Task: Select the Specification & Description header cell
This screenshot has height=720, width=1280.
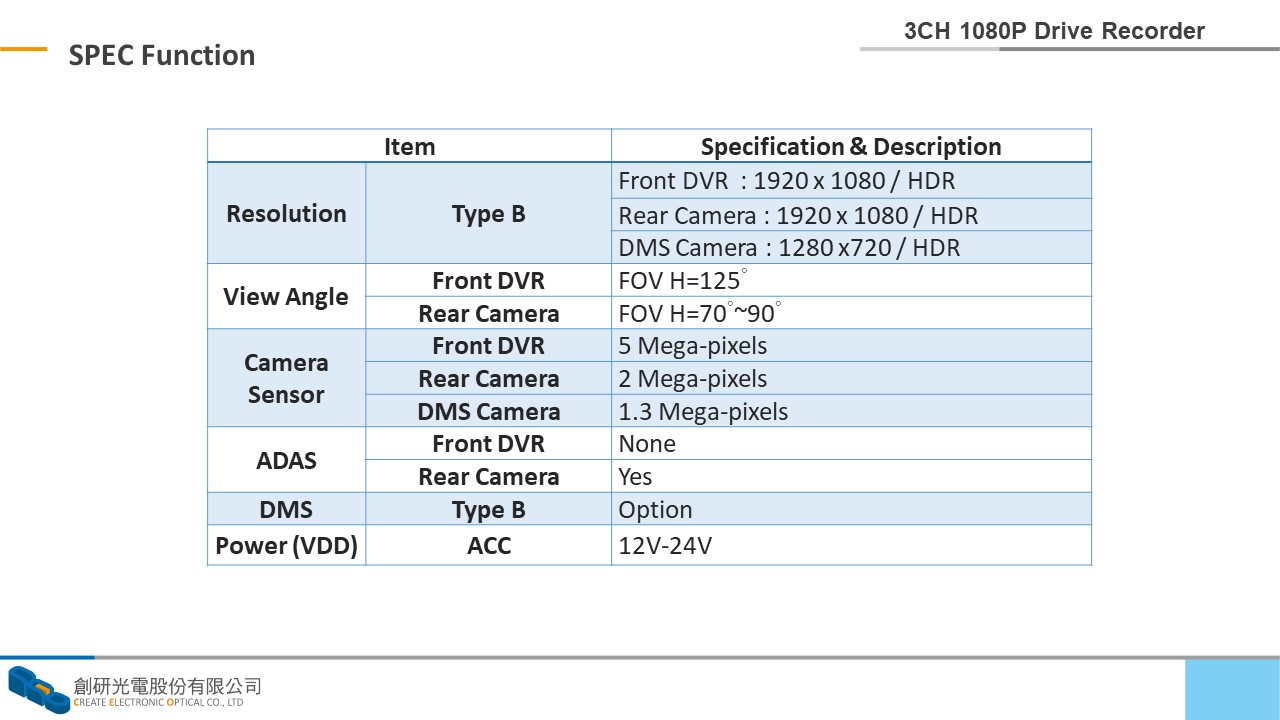Action: point(851,146)
